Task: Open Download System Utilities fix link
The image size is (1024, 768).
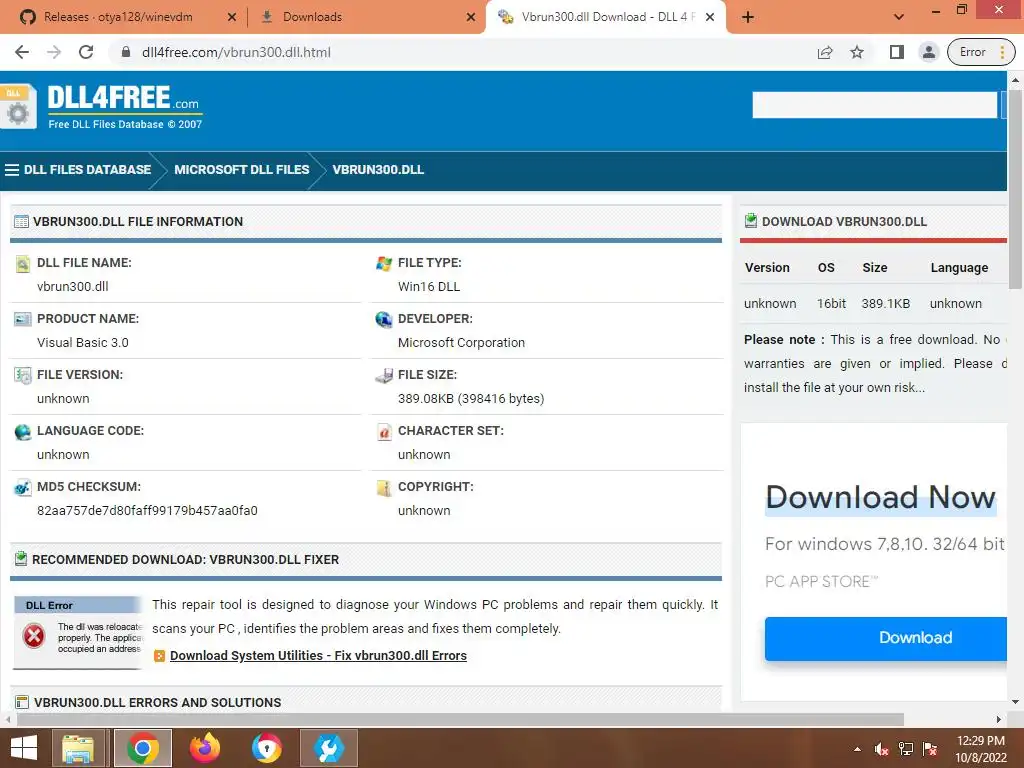Action: pyautogui.click(x=318, y=656)
